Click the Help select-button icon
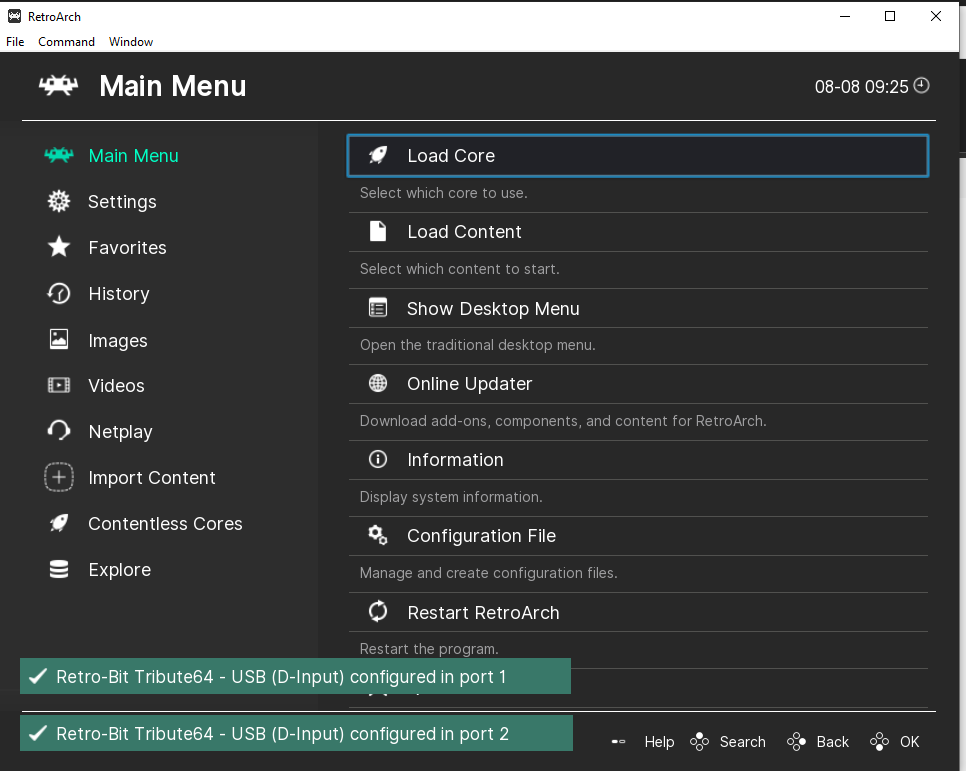The height and width of the screenshot is (771, 966). click(x=619, y=741)
